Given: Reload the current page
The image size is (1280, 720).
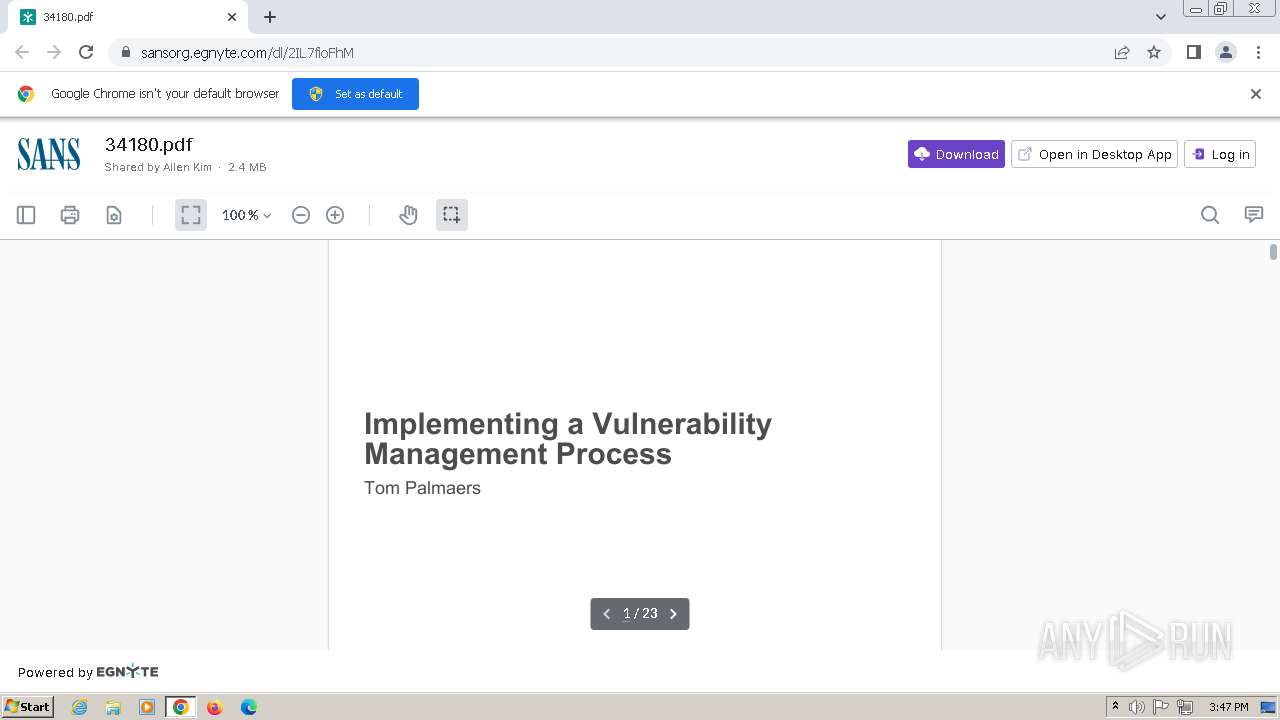Looking at the screenshot, I should coord(86,52).
